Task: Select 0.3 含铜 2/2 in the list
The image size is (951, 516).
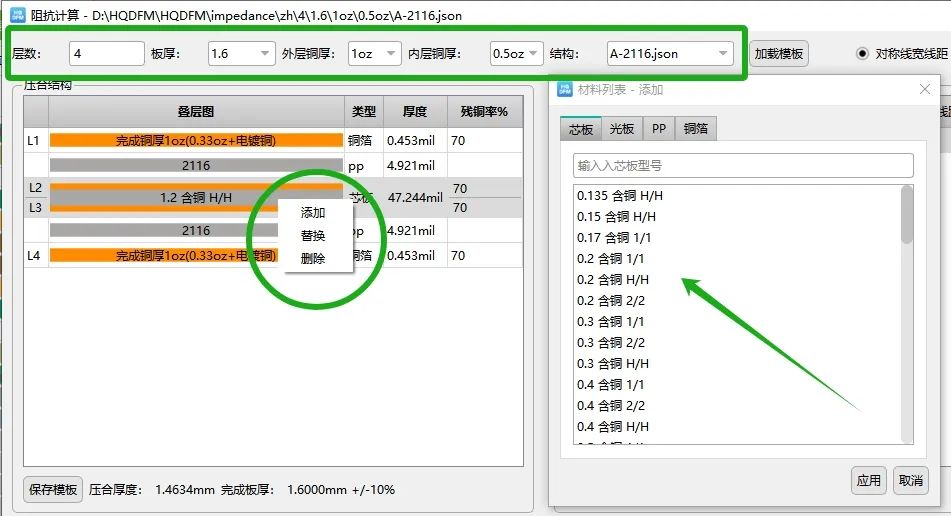Action: pyautogui.click(x=611, y=343)
